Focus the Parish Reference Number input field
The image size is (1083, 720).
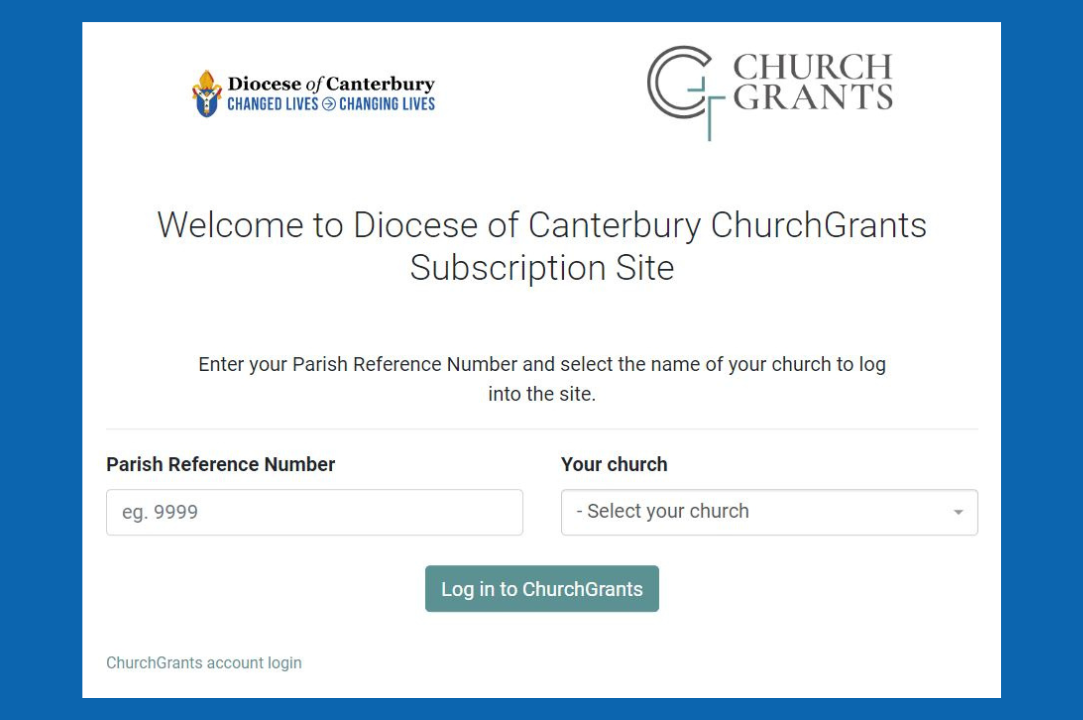tap(314, 512)
